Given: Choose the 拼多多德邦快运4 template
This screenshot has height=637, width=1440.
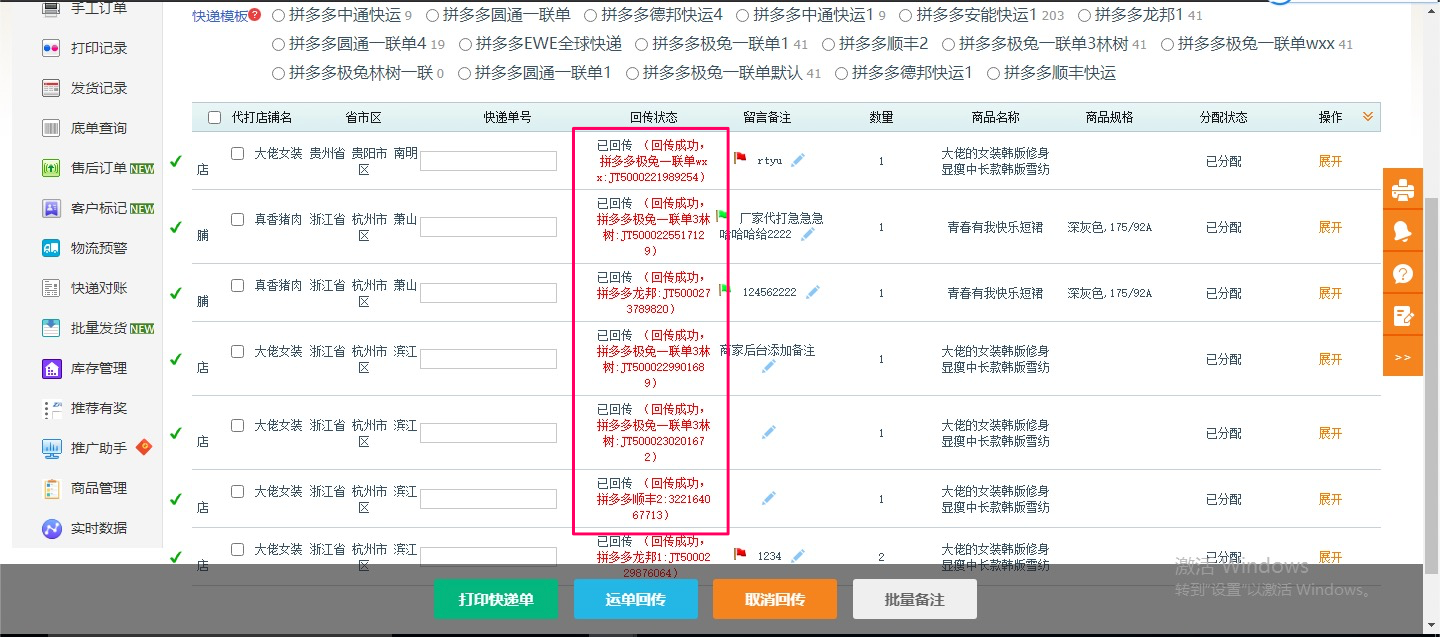Looking at the screenshot, I should pos(591,15).
